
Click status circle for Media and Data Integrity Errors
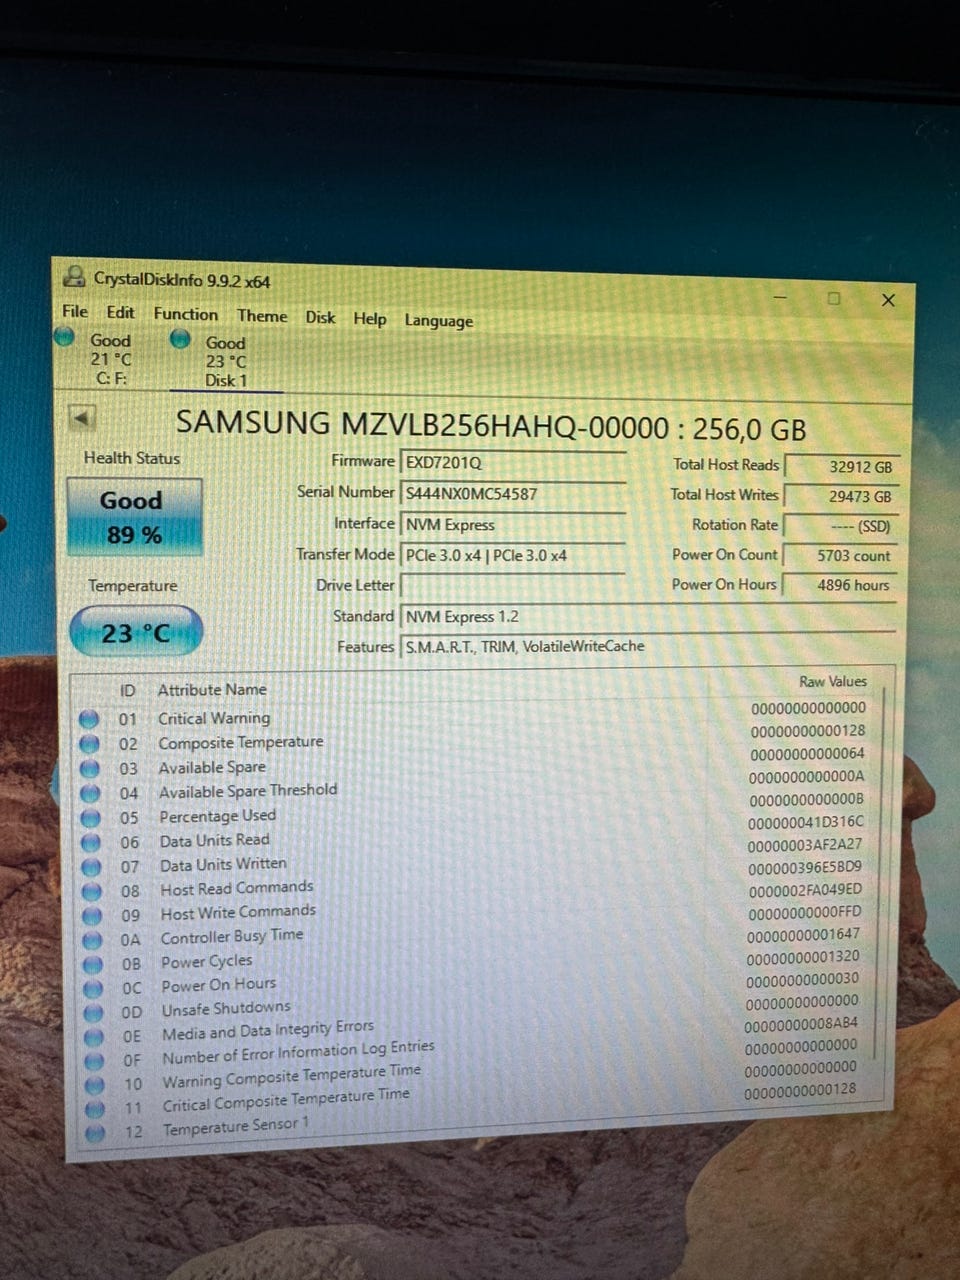94,1036
